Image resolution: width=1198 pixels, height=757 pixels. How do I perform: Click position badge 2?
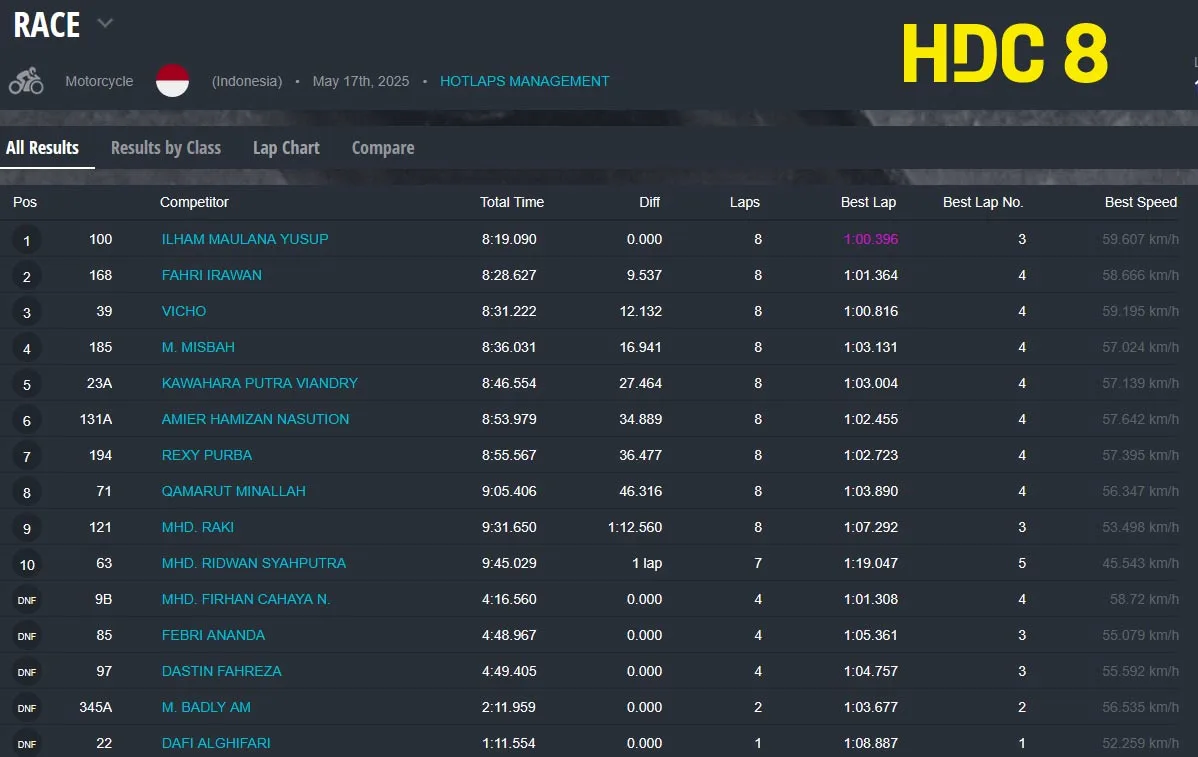(x=27, y=277)
